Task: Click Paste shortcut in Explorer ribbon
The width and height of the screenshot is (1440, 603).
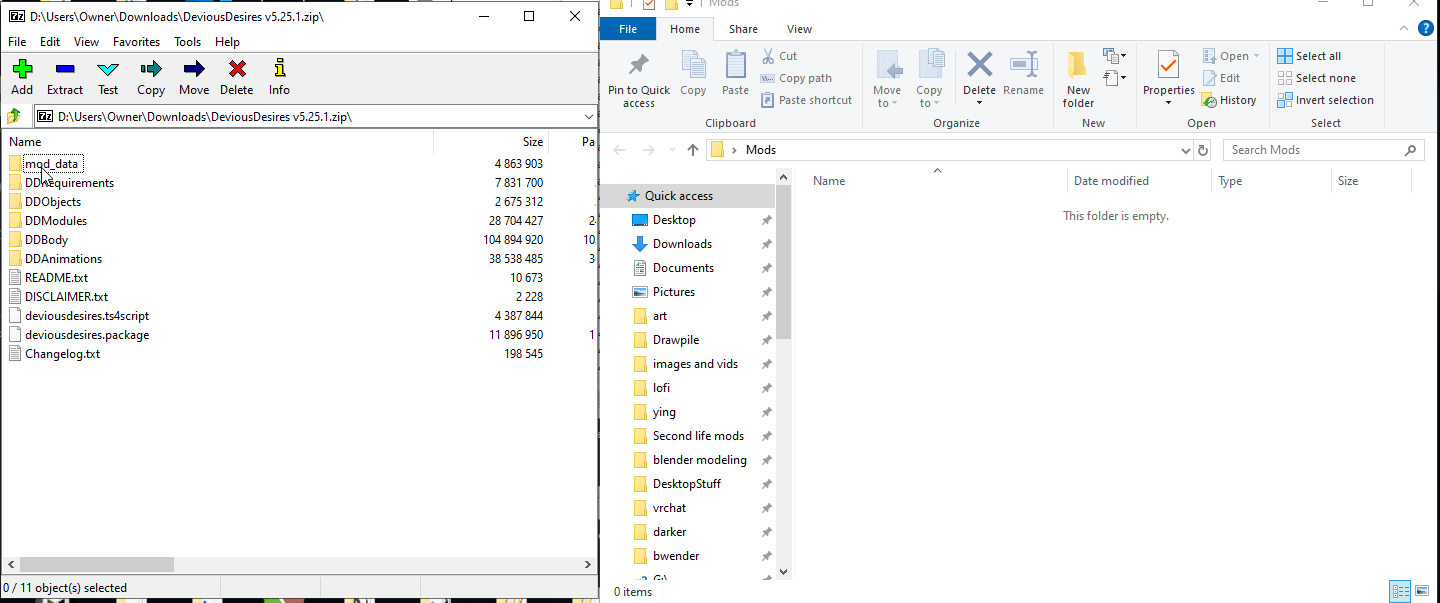Action: pos(806,100)
